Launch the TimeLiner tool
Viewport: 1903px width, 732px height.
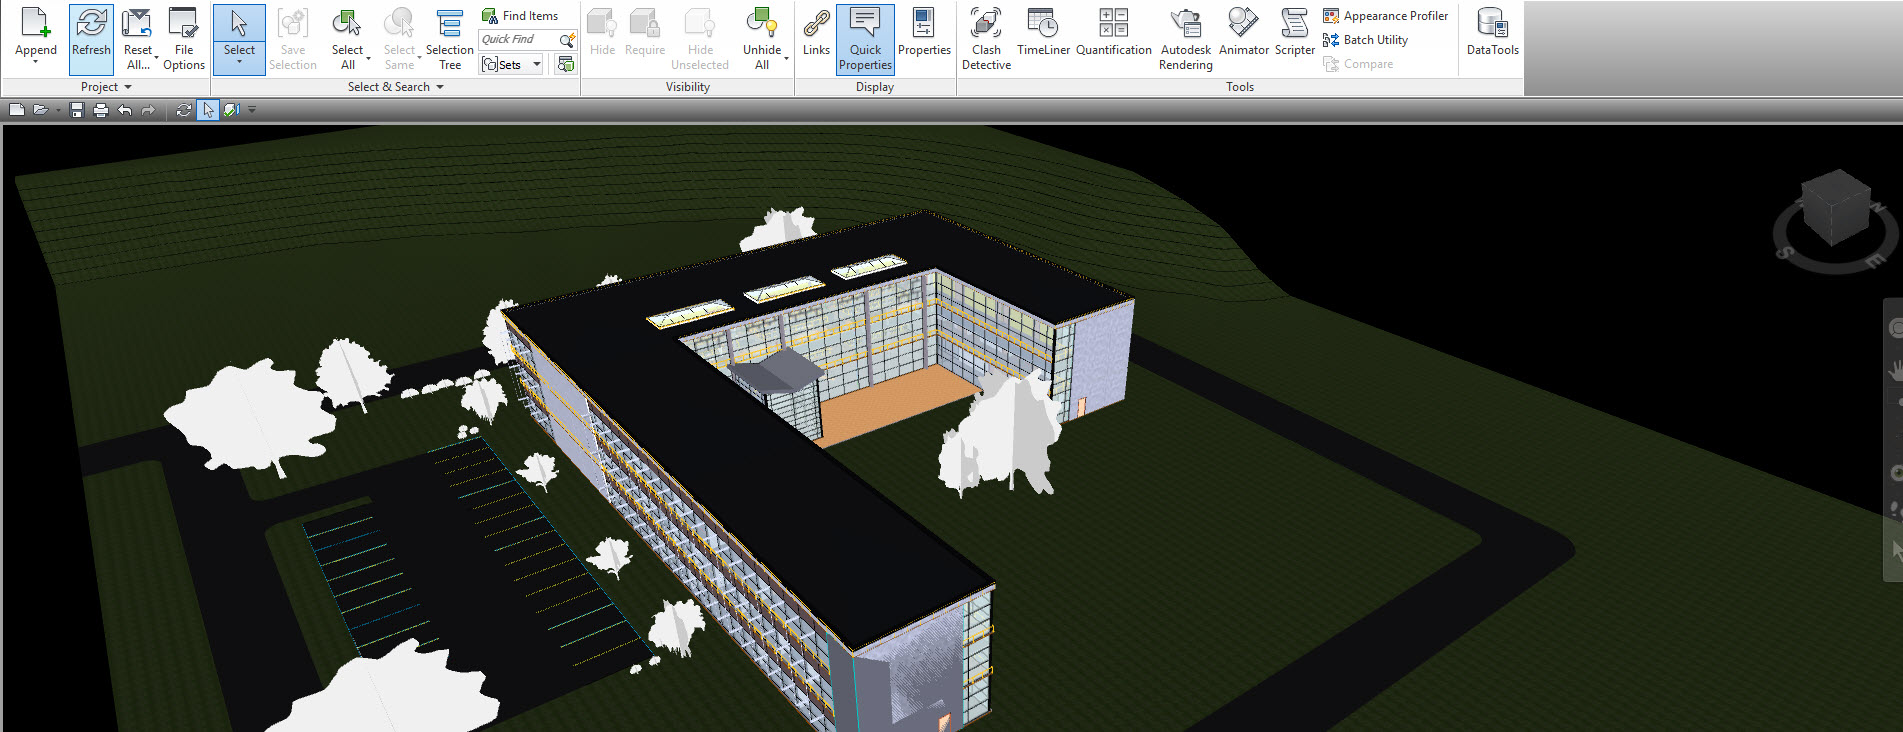click(x=1043, y=35)
